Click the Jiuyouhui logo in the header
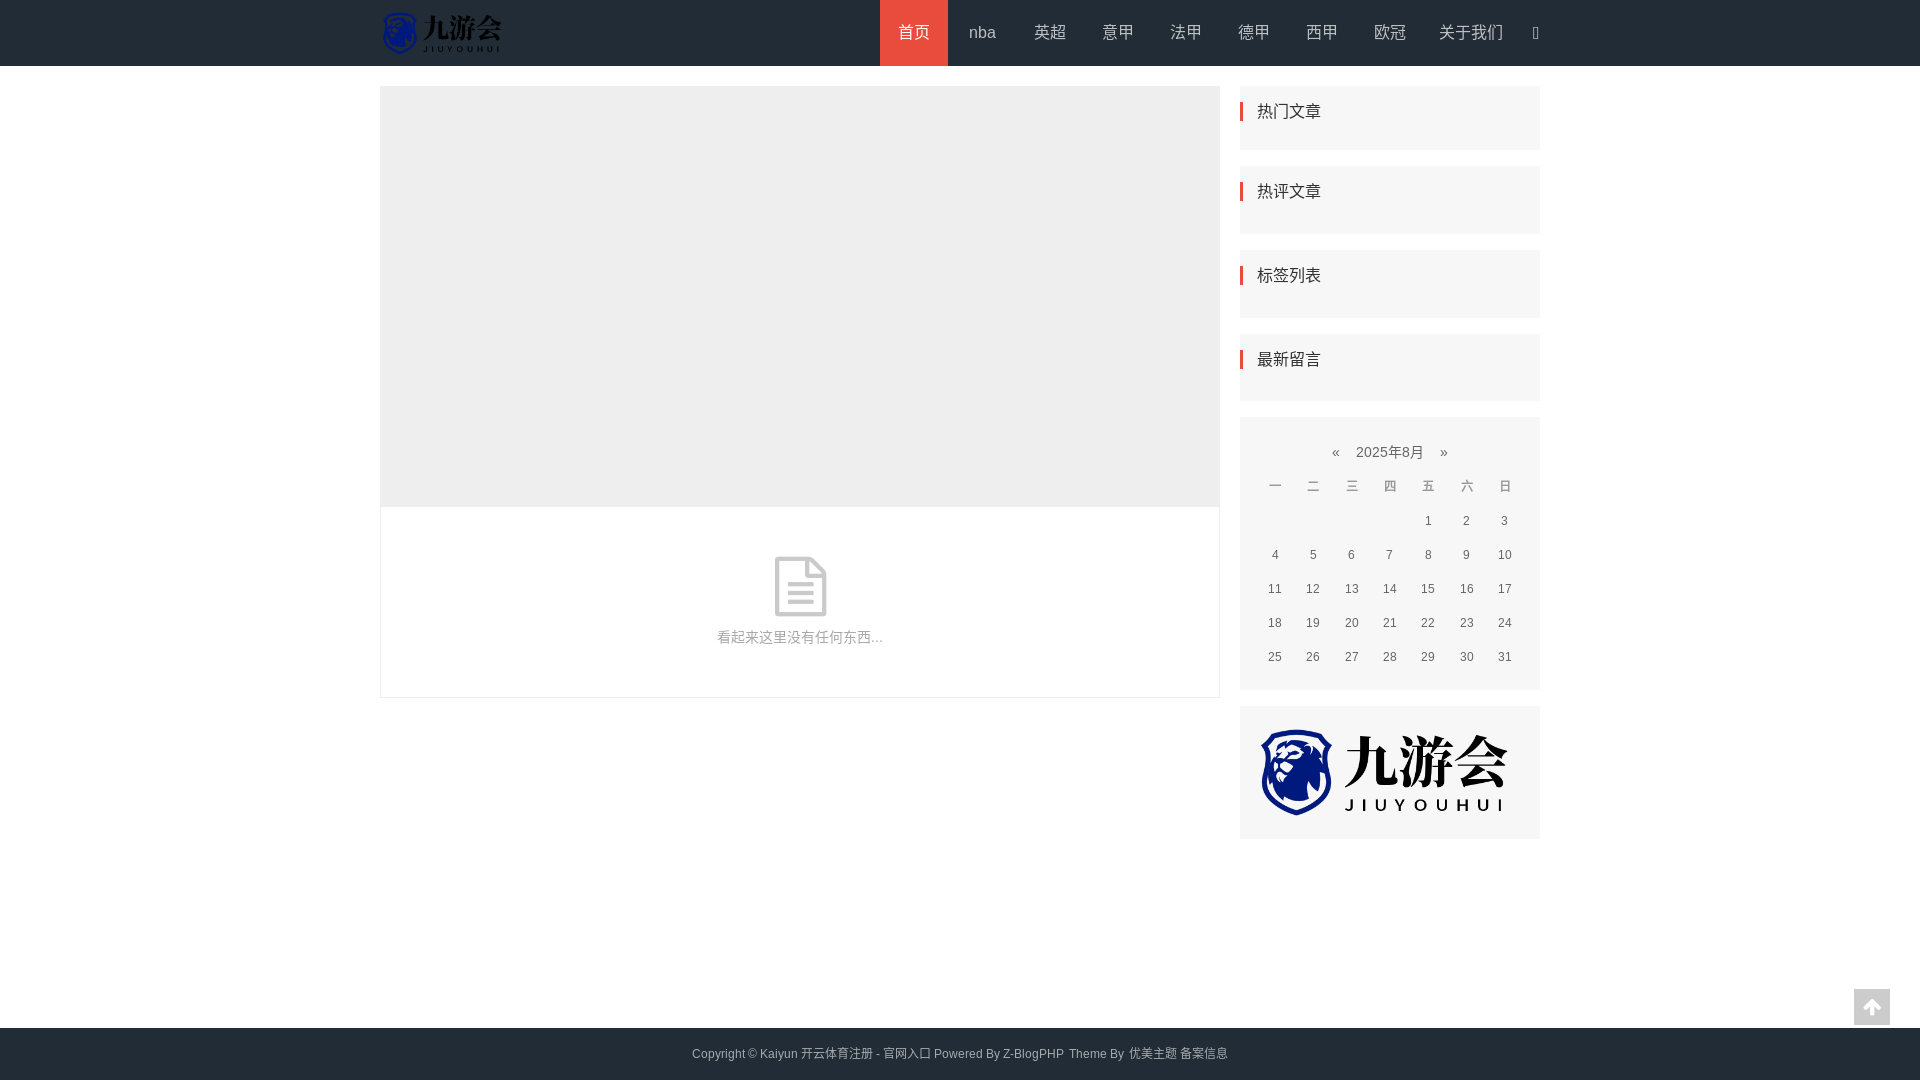The height and width of the screenshot is (1080, 1920). 441,33
